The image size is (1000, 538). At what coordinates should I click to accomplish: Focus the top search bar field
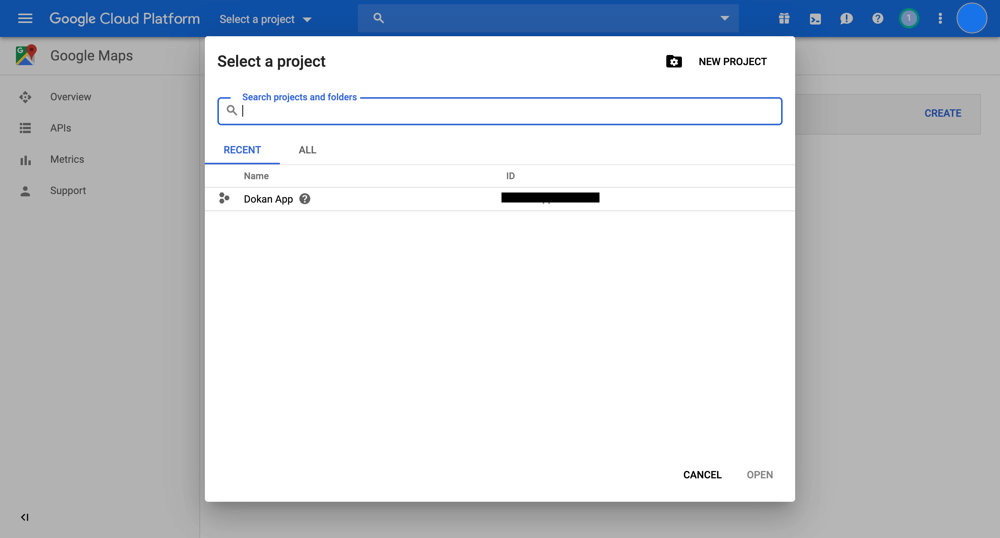pyautogui.click(x=548, y=18)
